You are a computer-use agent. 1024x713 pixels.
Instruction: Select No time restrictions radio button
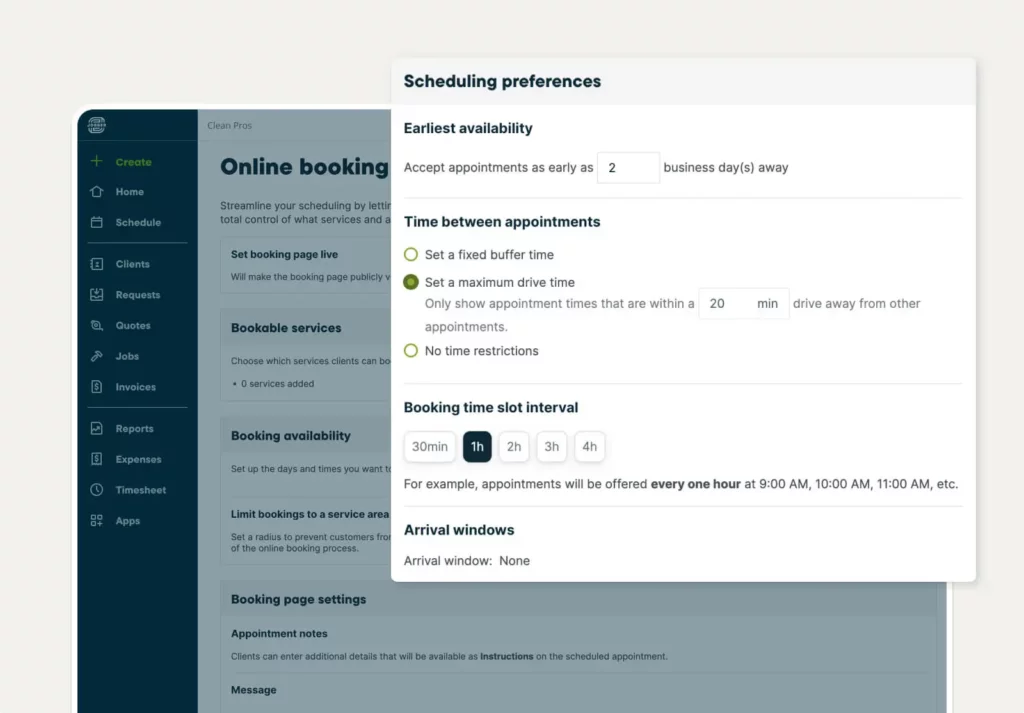(411, 351)
